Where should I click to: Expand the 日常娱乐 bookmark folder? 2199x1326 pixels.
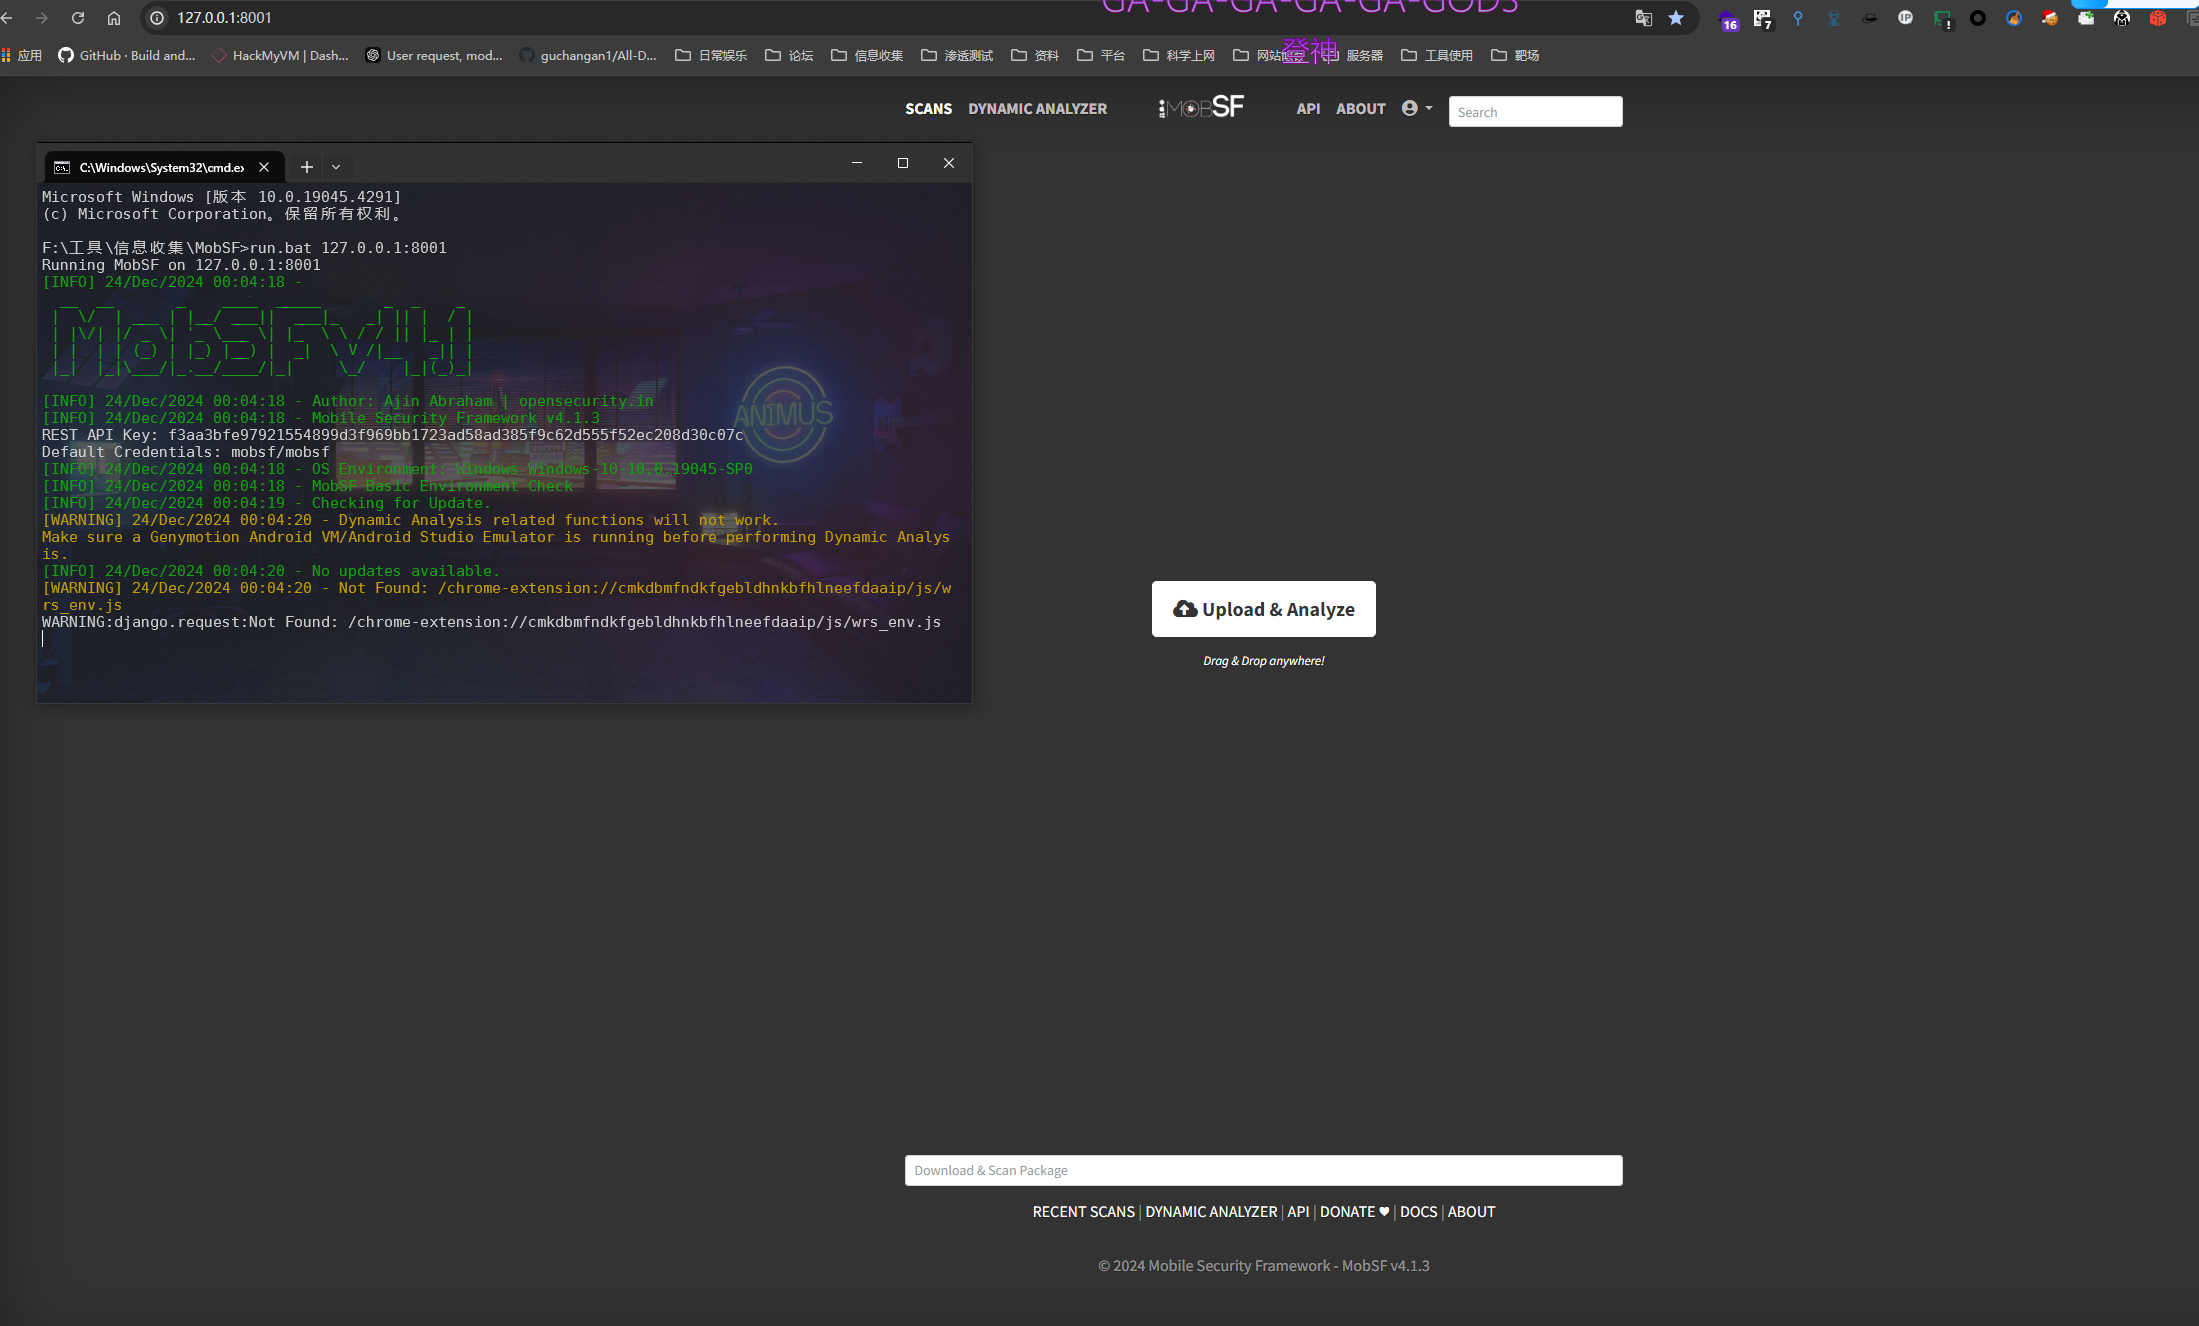(711, 56)
